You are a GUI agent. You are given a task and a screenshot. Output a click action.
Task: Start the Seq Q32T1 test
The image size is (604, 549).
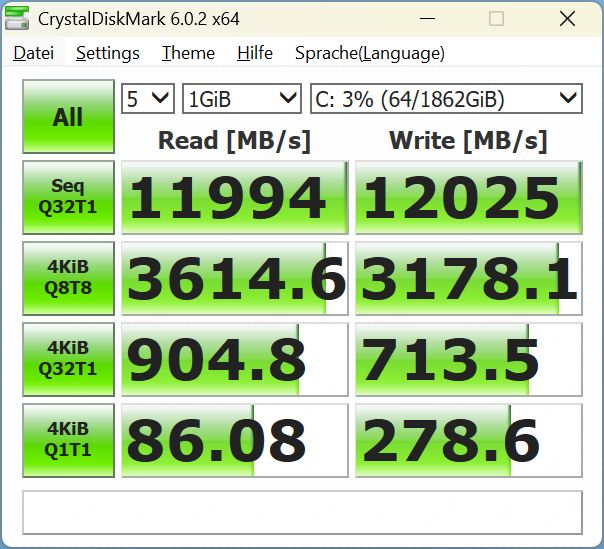point(67,197)
